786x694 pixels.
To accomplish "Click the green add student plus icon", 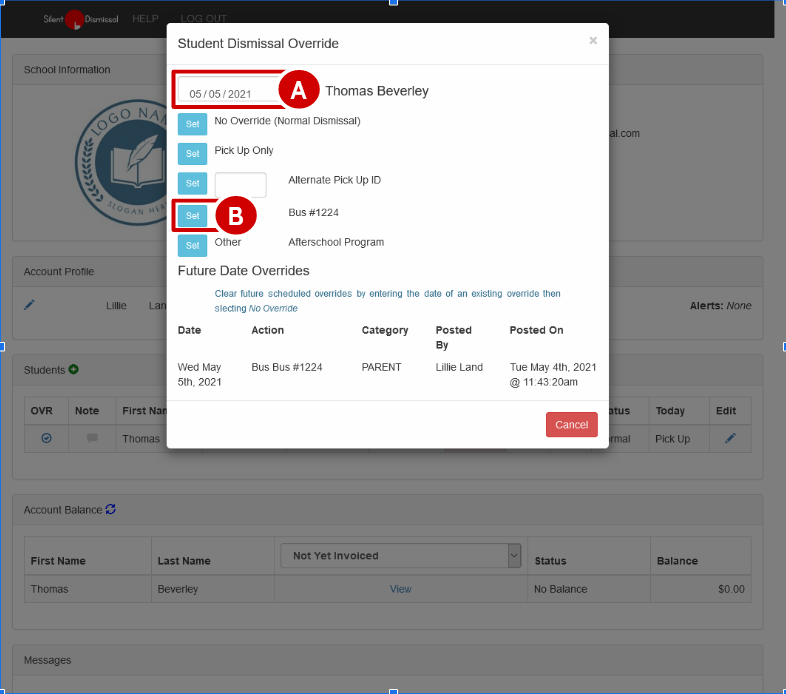I will (x=74, y=370).
